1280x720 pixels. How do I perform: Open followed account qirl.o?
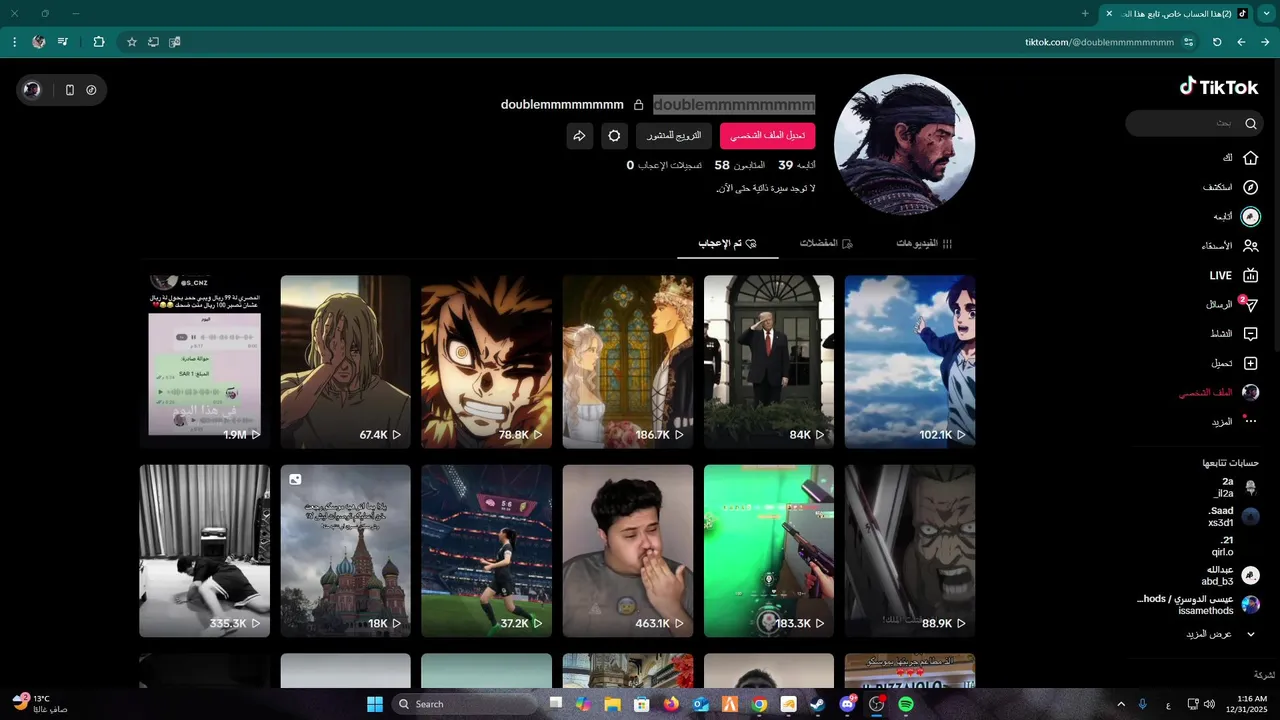(x=1223, y=546)
